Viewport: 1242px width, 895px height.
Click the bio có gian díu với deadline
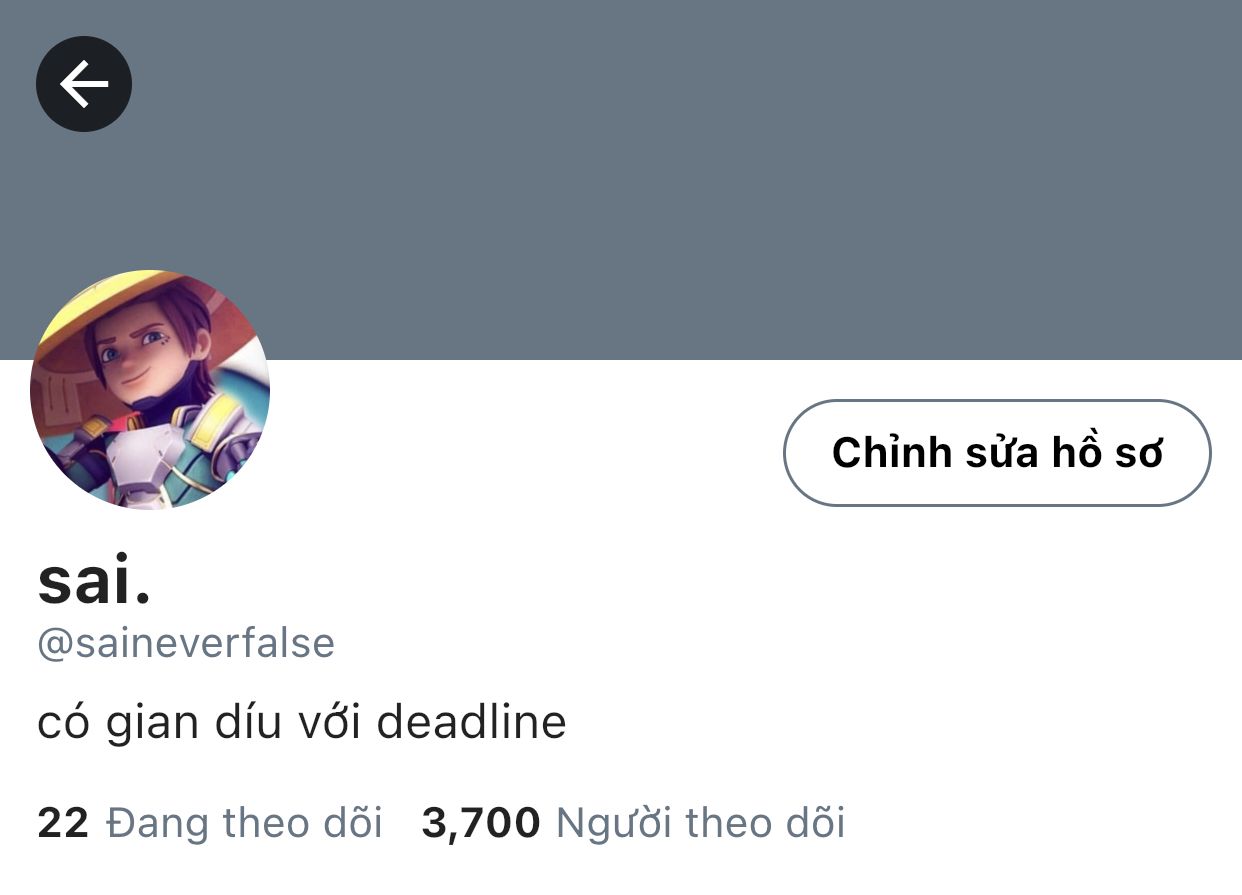[302, 722]
